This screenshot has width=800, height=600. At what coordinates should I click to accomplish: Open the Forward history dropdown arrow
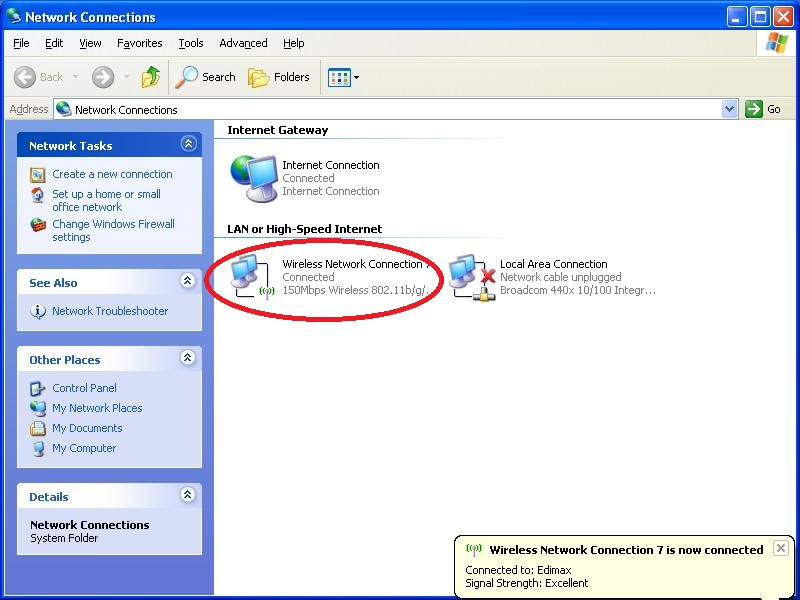126,77
